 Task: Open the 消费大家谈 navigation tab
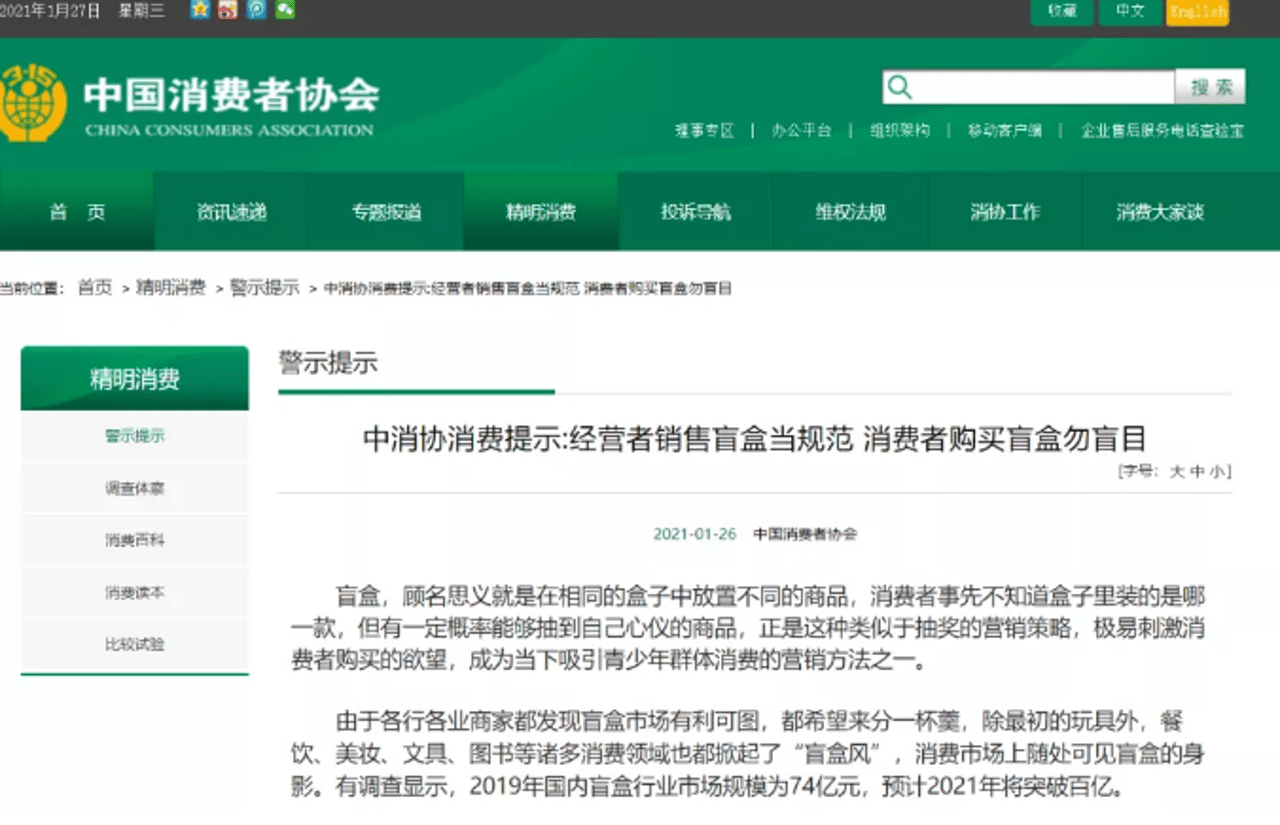point(1160,211)
